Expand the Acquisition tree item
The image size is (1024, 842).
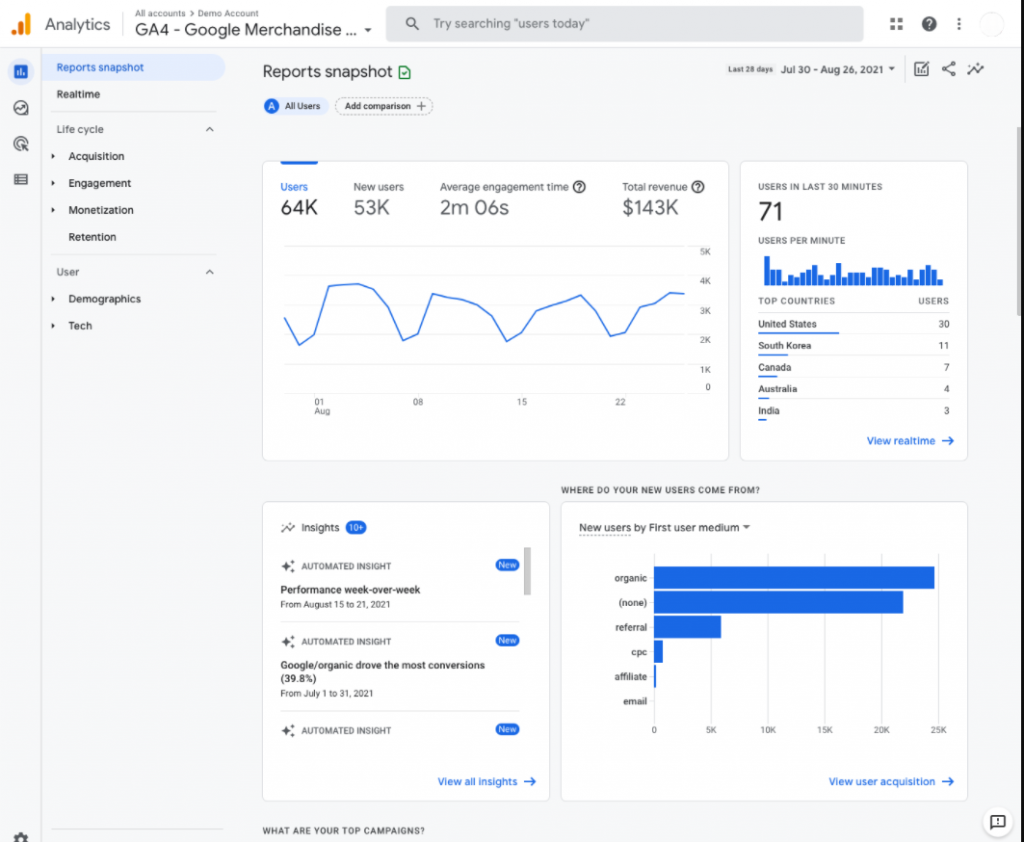coord(96,156)
